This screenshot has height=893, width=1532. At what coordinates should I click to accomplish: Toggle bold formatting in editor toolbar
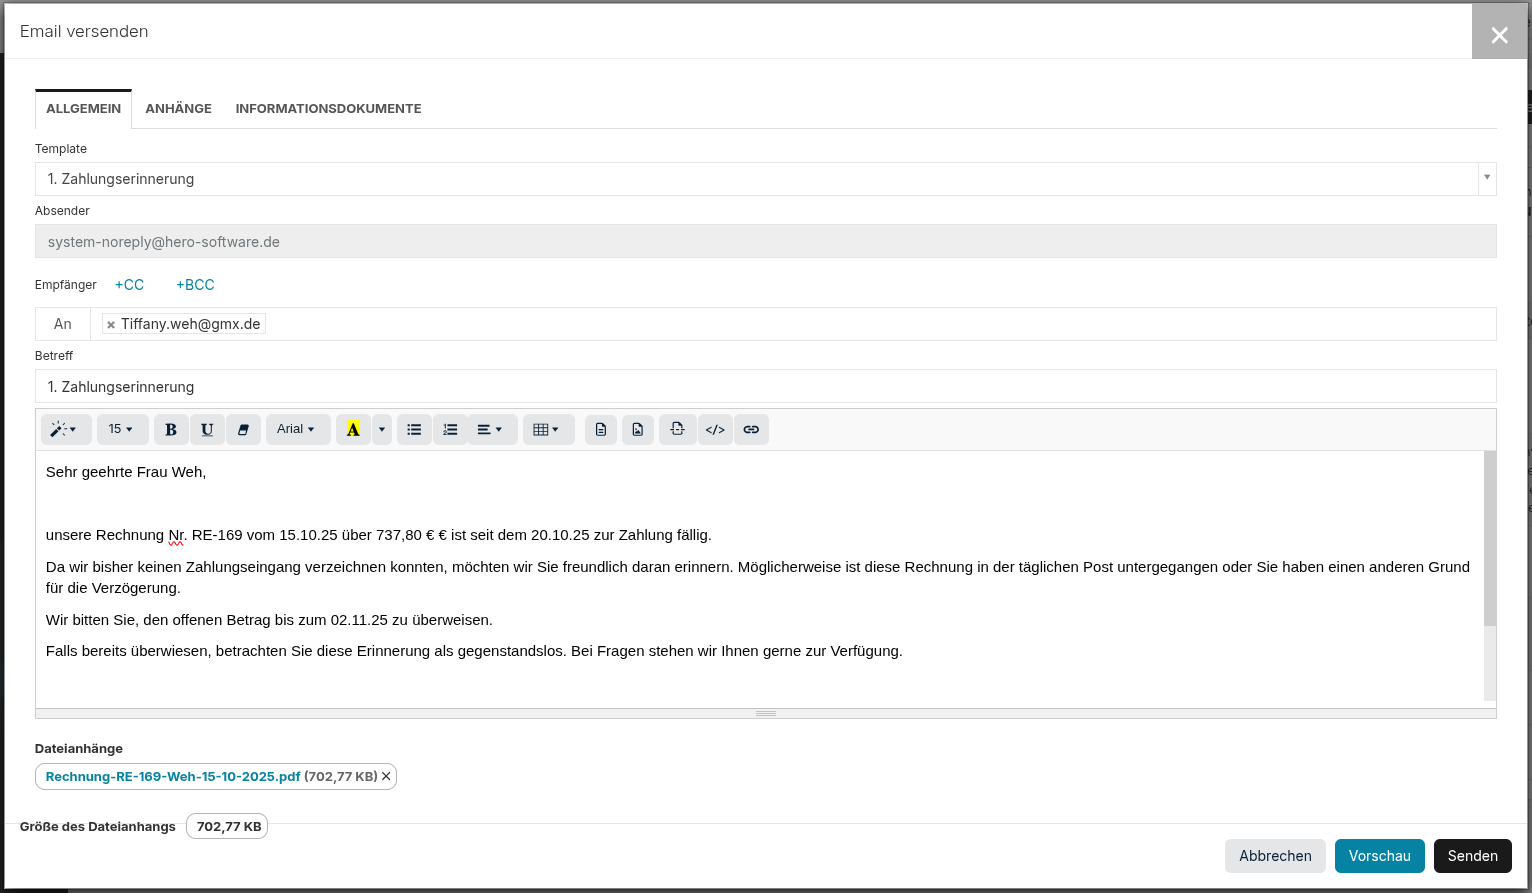tap(171, 430)
